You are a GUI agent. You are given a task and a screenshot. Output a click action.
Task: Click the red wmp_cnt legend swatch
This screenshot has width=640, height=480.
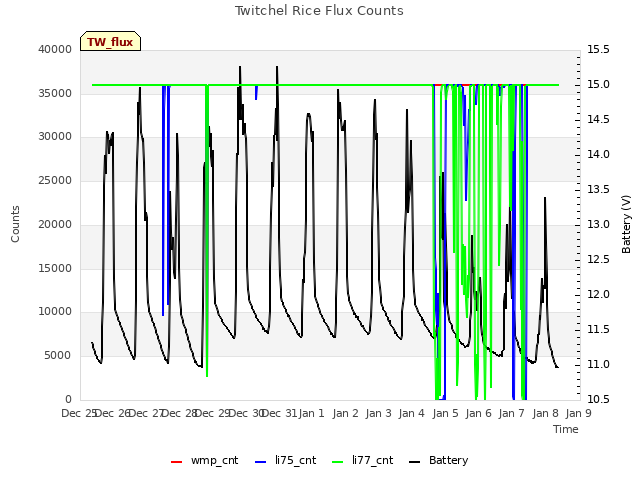coord(176,462)
